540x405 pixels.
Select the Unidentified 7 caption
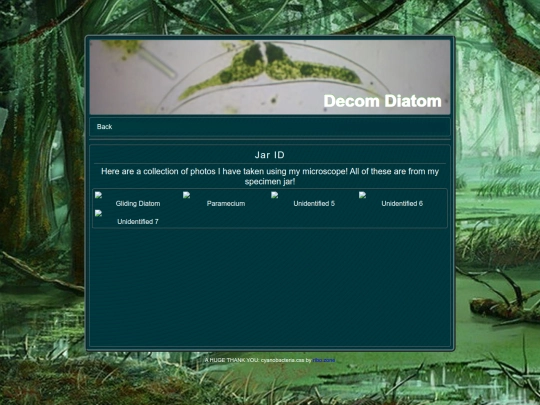(138, 221)
